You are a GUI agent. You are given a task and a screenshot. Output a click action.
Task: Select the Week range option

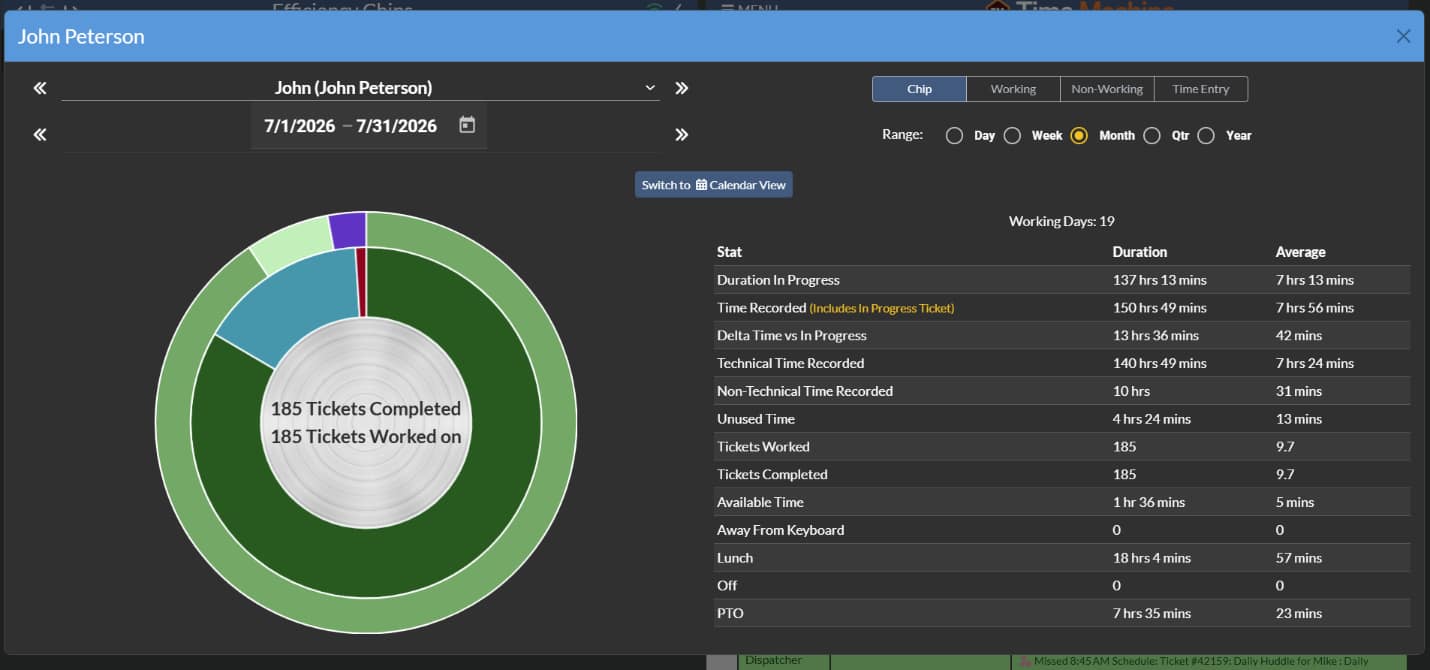pos(1012,136)
